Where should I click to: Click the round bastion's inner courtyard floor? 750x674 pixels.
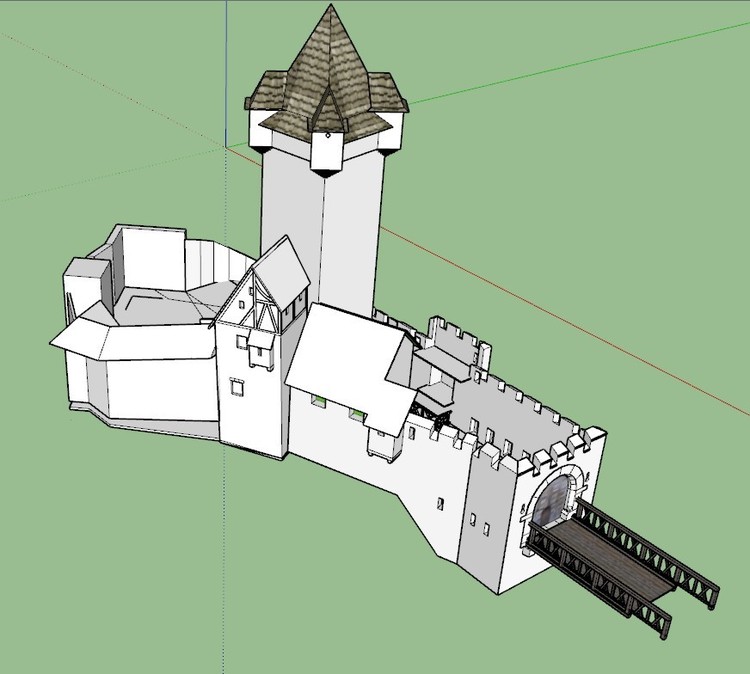coord(167,304)
